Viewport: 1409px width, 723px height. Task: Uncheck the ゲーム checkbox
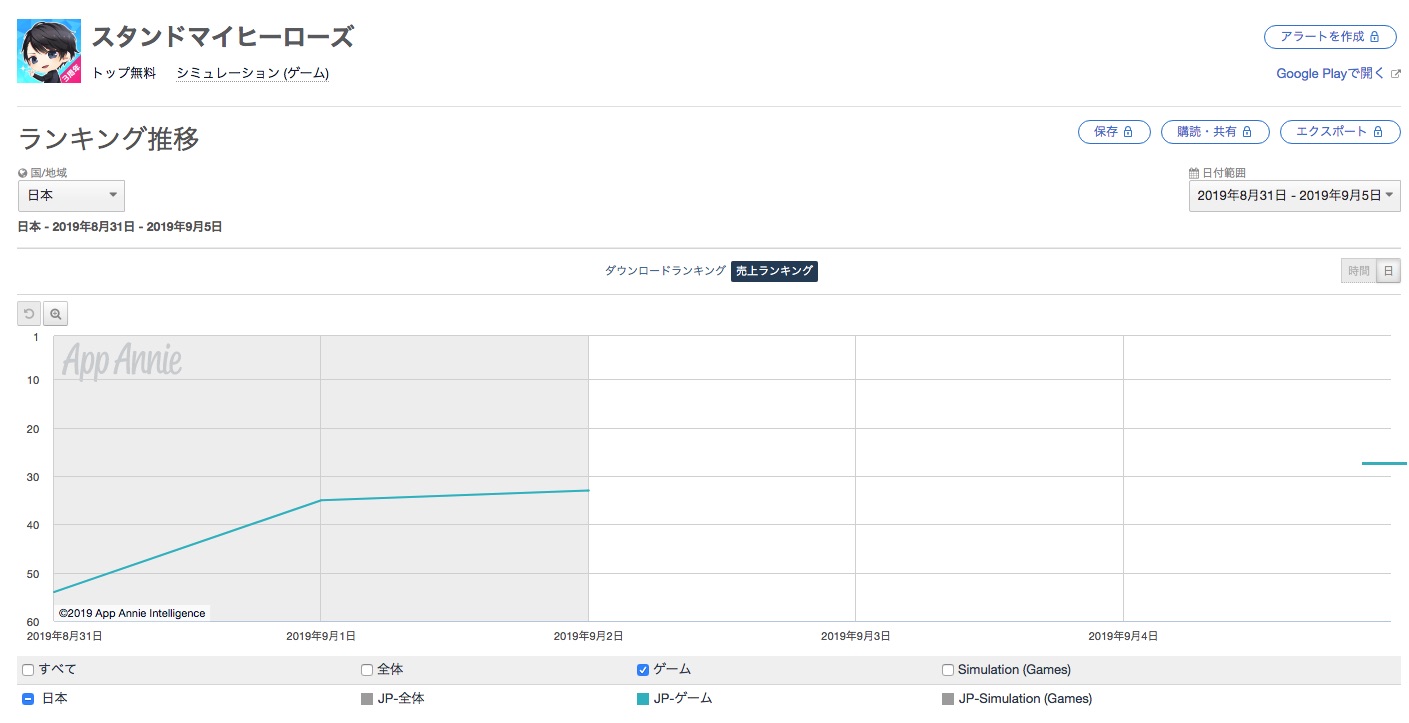643,670
